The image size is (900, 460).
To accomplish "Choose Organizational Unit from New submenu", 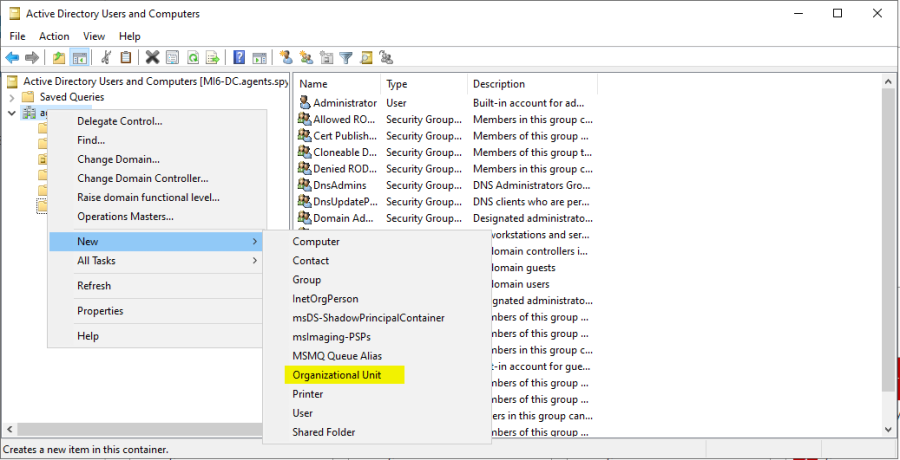I will 336,375.
